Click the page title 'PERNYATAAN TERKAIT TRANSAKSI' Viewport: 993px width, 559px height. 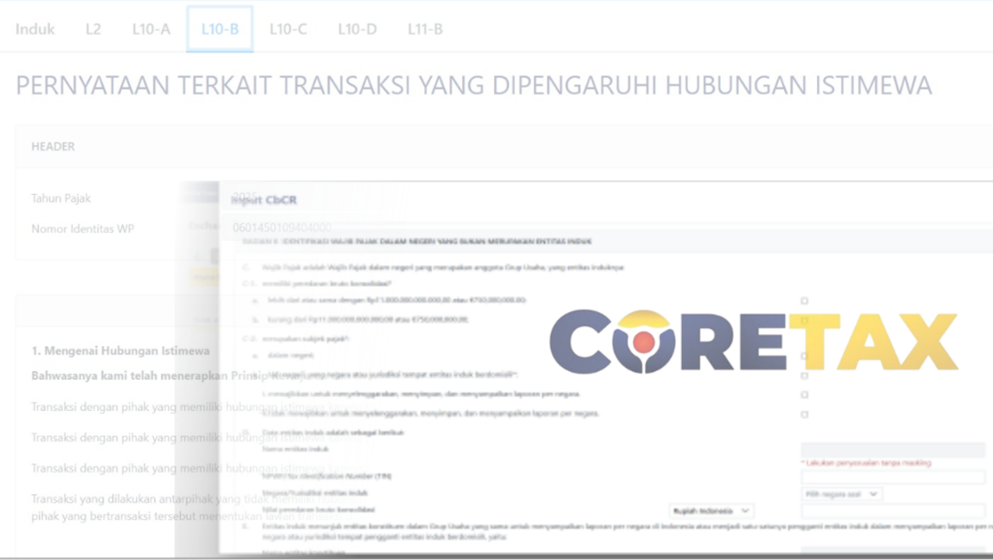[474, 85]
